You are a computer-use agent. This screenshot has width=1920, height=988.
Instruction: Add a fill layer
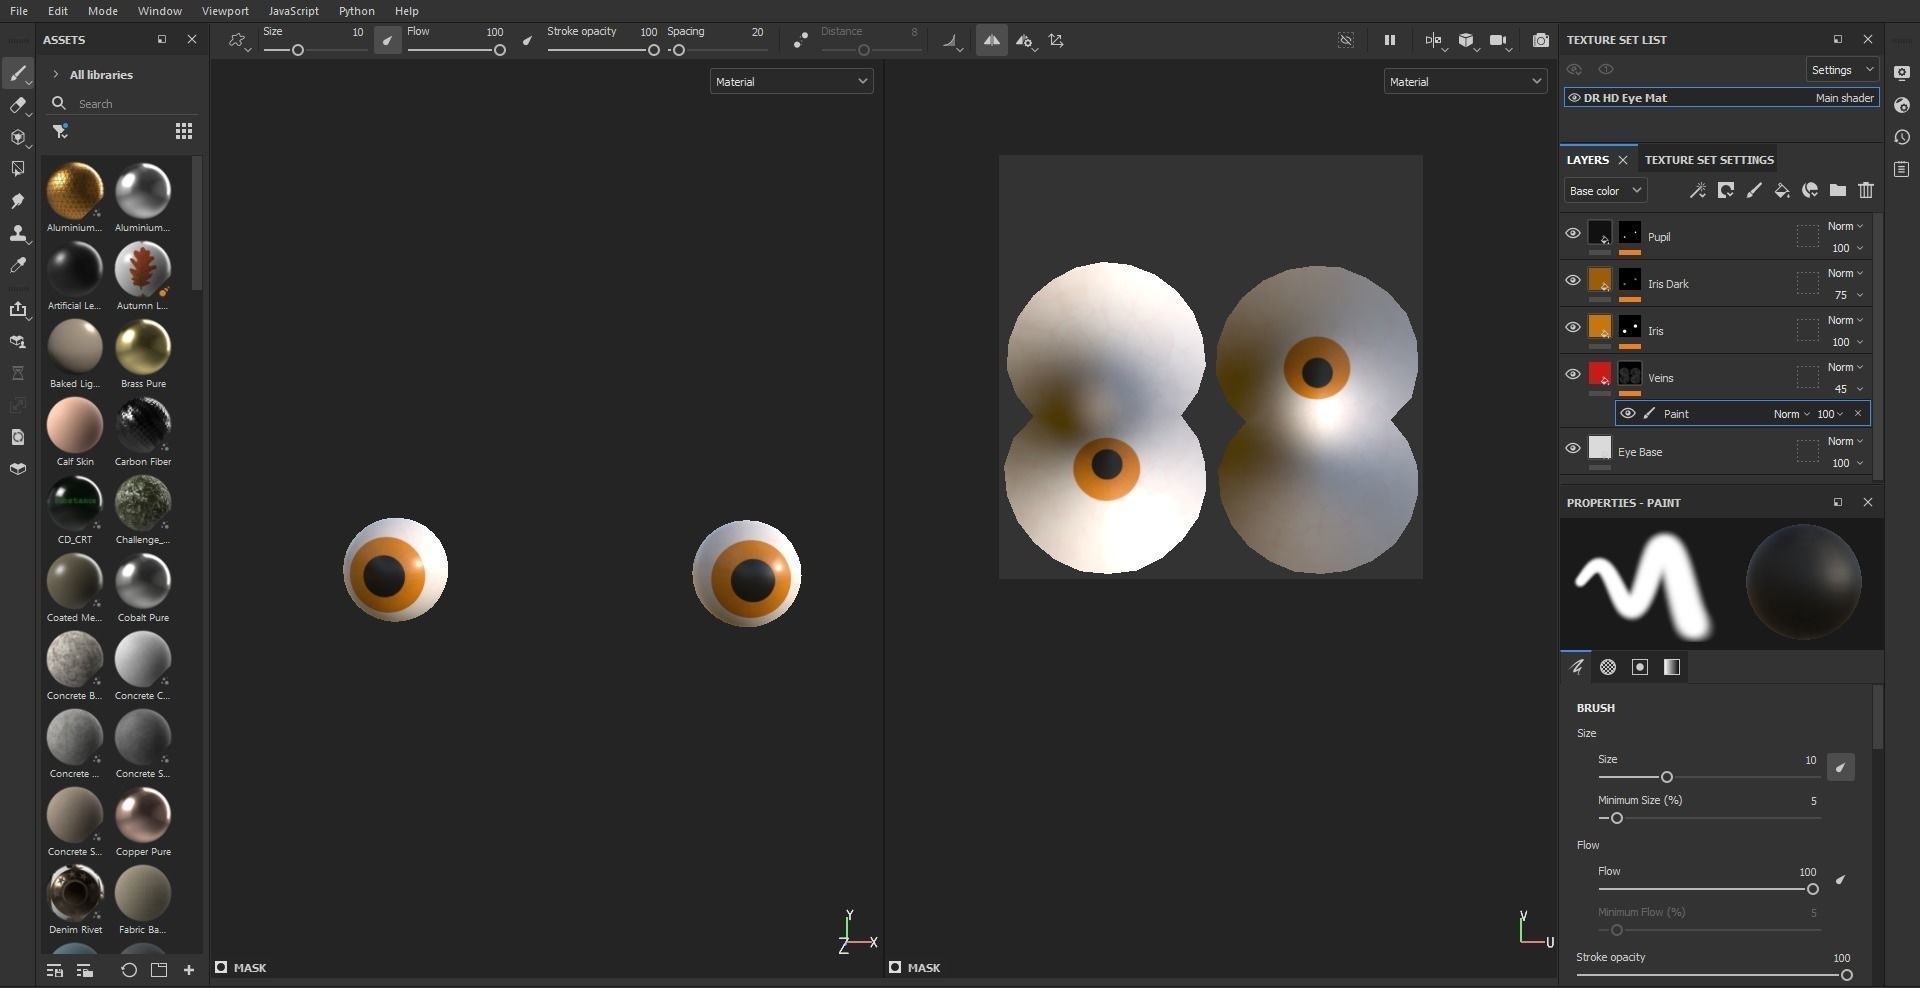[x=1782, y=191]
